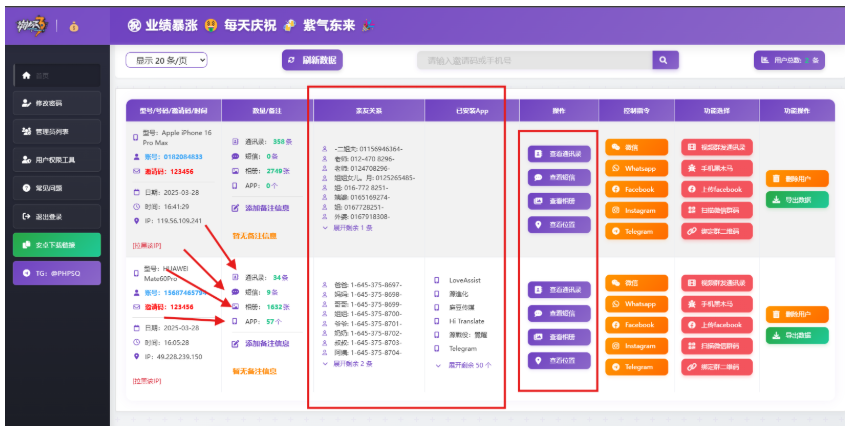Click the money bag icon beside the logo

pos(76,24)
